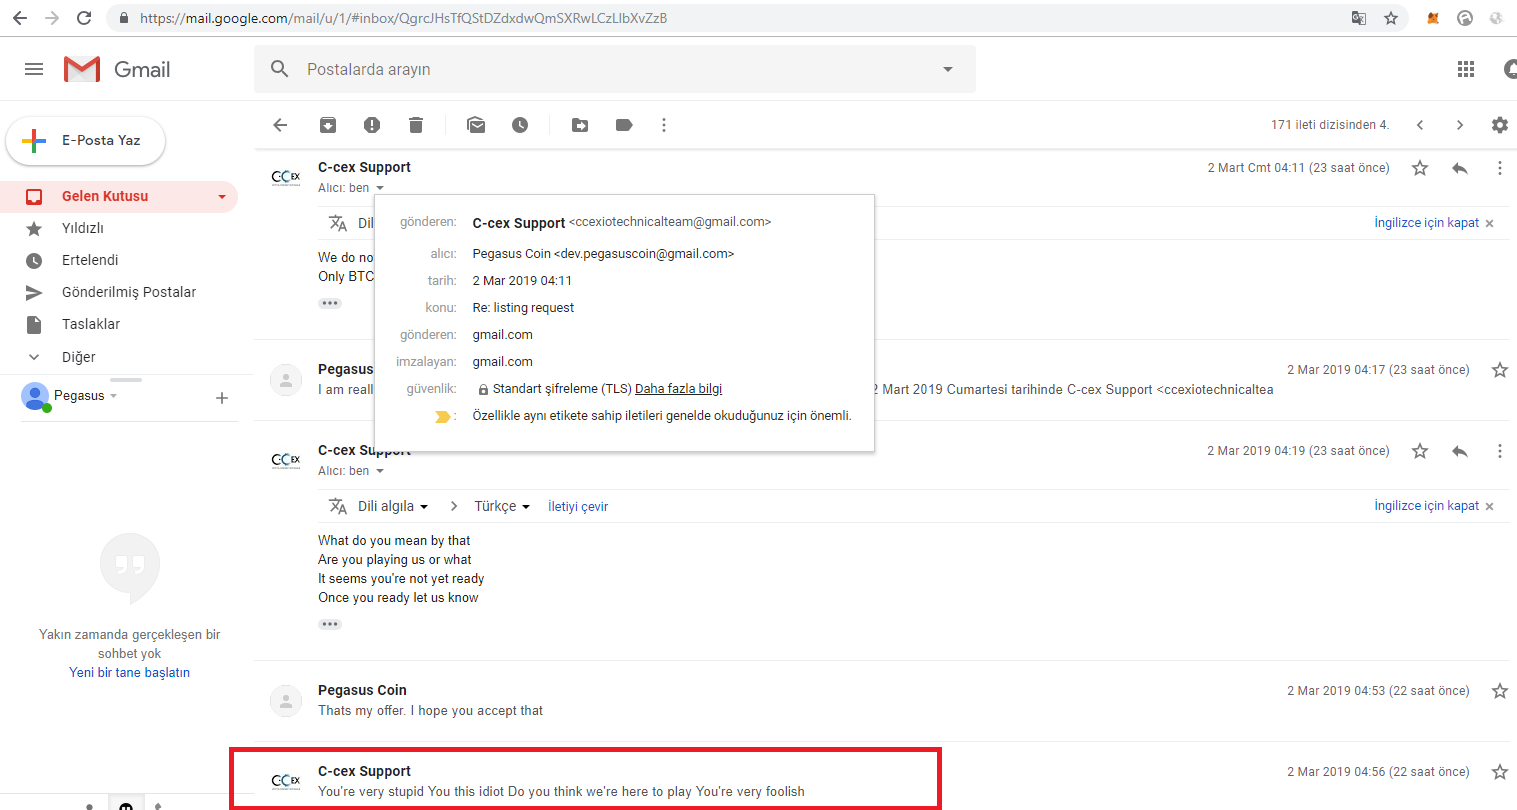Star the 04:53 Pegasus Coin message
This screenshot has height=810, width=1517.
(x=1500, y=691)
